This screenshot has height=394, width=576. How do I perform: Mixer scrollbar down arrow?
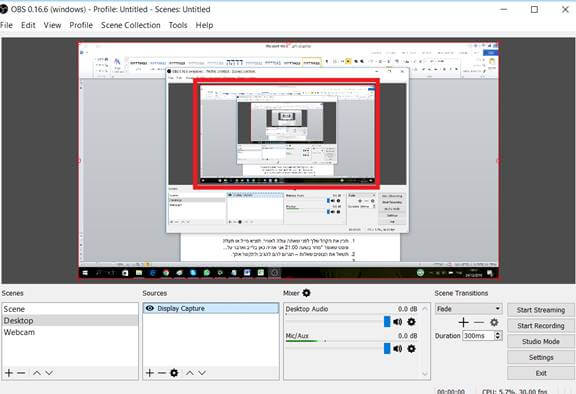[425, 374]
